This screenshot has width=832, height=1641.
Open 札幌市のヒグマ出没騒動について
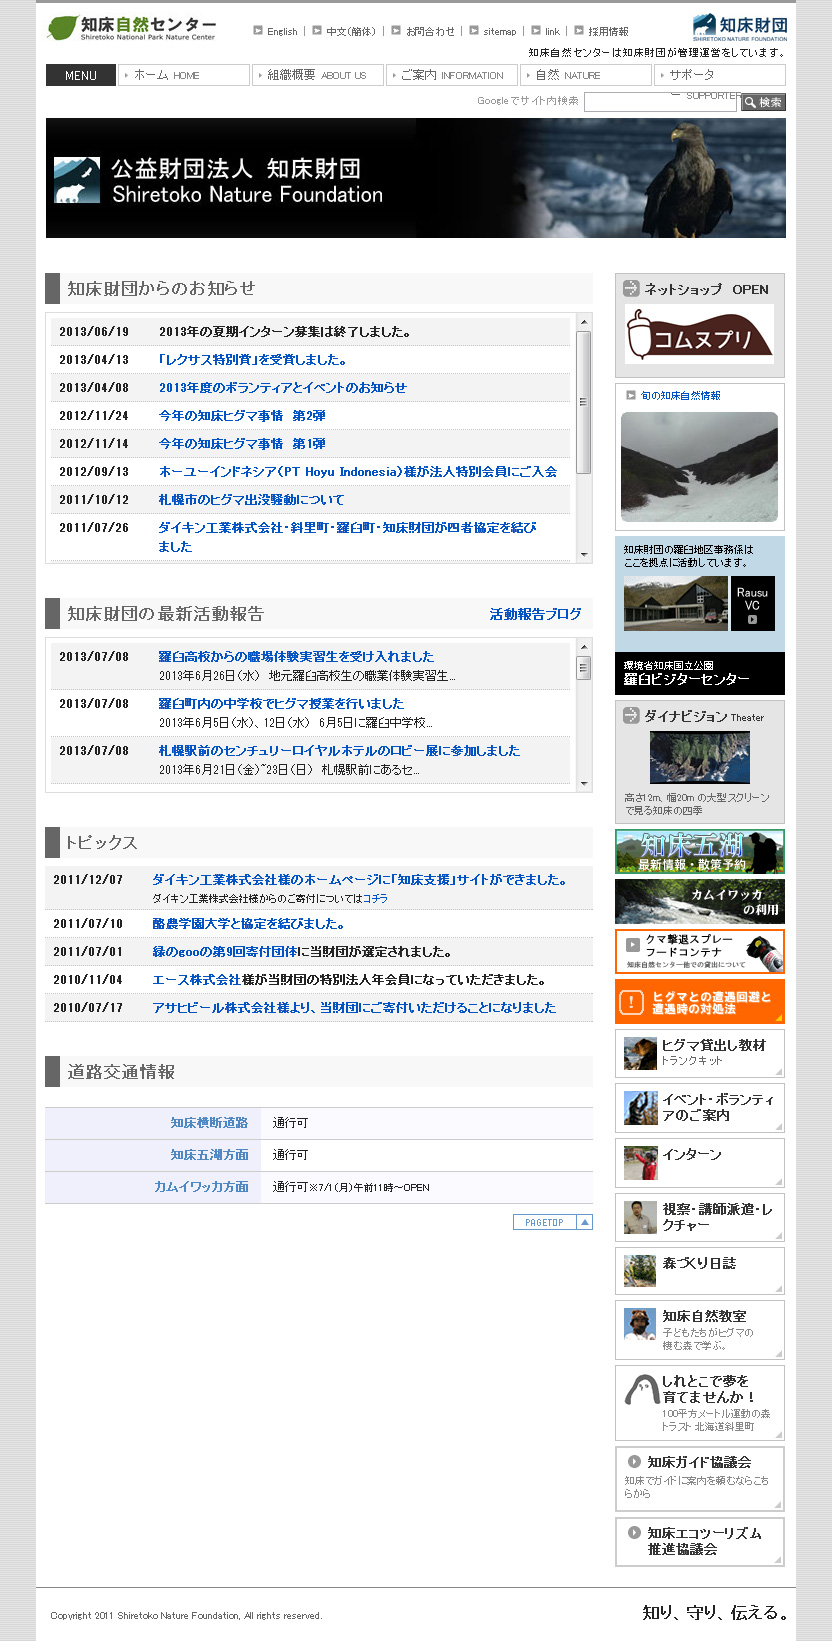pos(251,500)
